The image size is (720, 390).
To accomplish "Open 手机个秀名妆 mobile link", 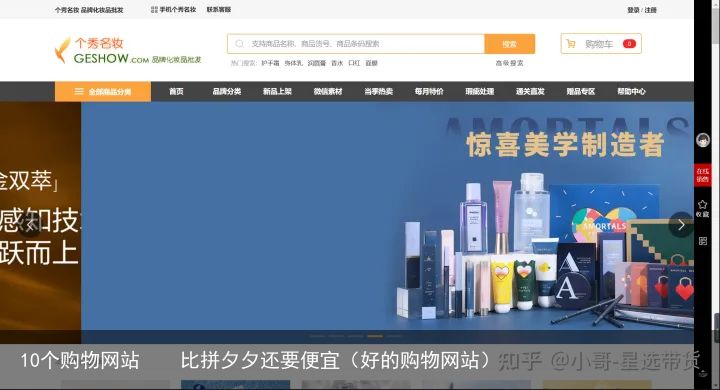I will (x=173, y=9).
